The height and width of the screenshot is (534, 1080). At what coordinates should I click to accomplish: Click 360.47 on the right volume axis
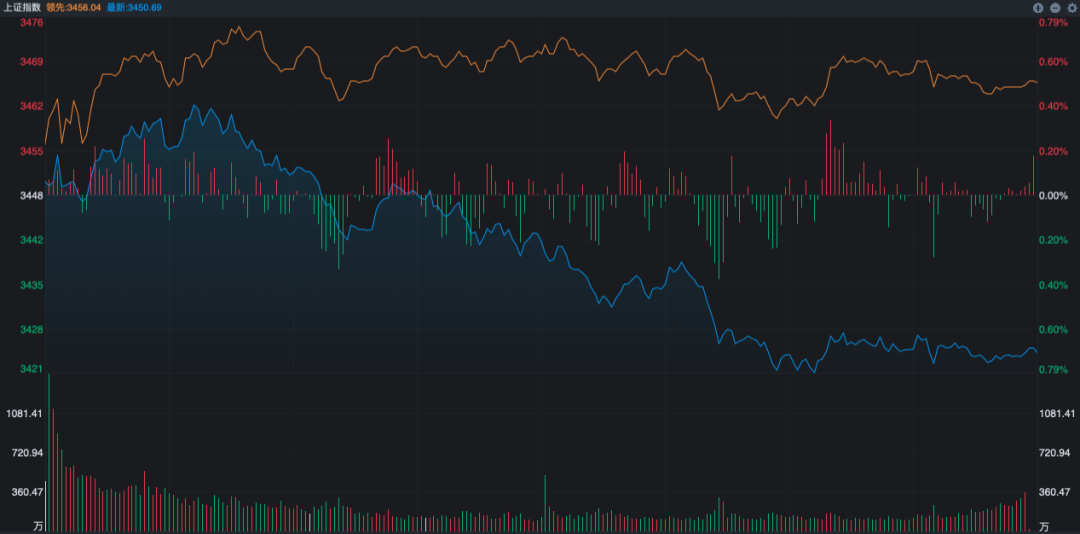click(x=1055, y=492)
